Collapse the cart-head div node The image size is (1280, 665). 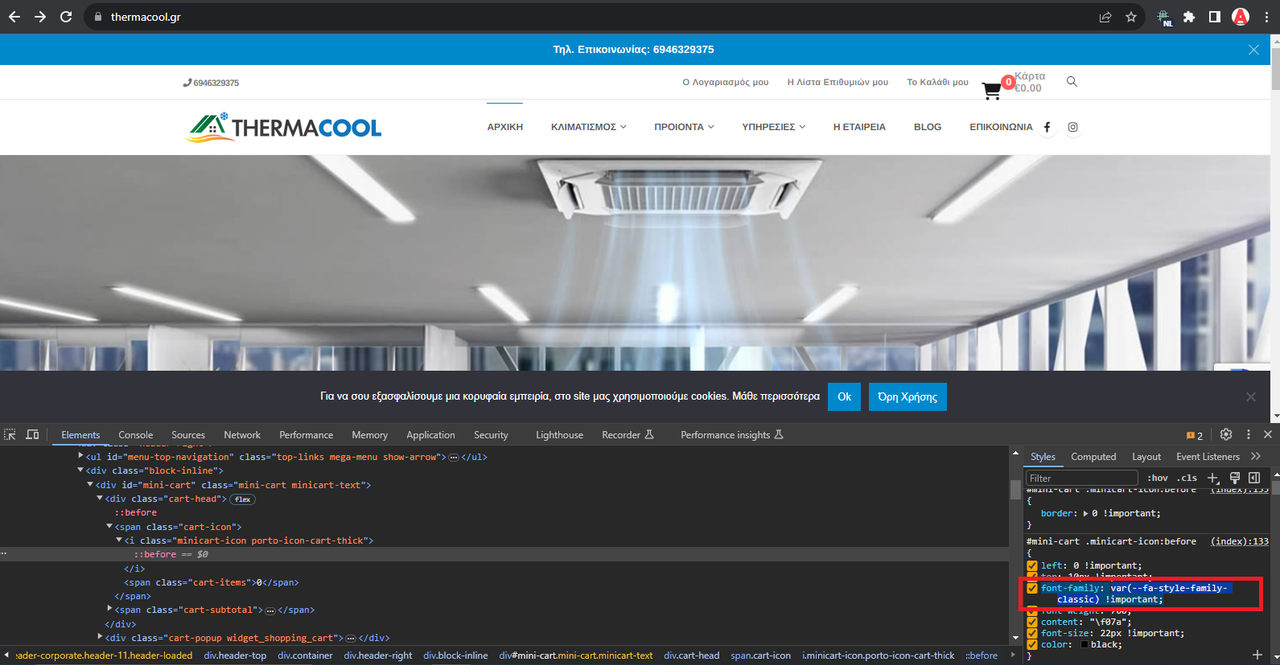click(x=100, y=498)
